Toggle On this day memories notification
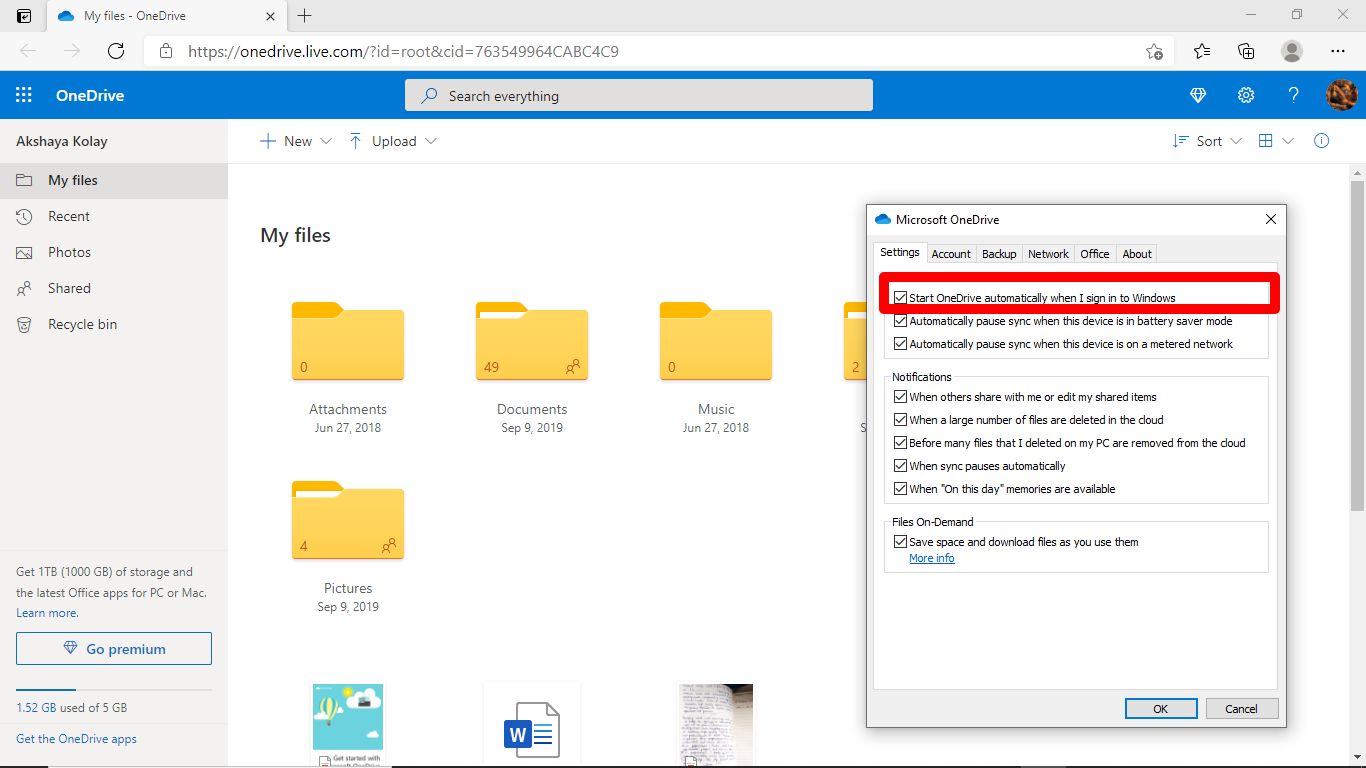Screen dimensions: 1366x768 [901, 489]
